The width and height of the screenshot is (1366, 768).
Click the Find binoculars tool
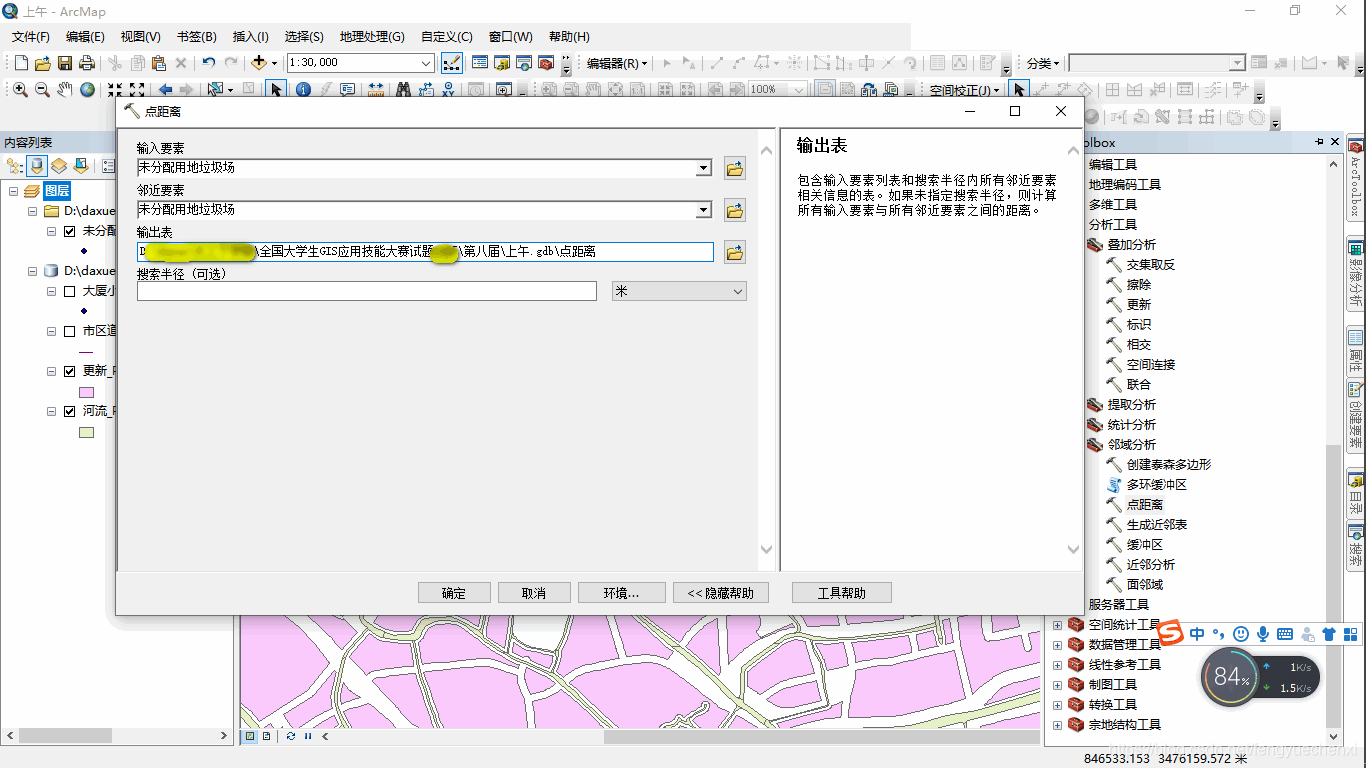(403, 89)
